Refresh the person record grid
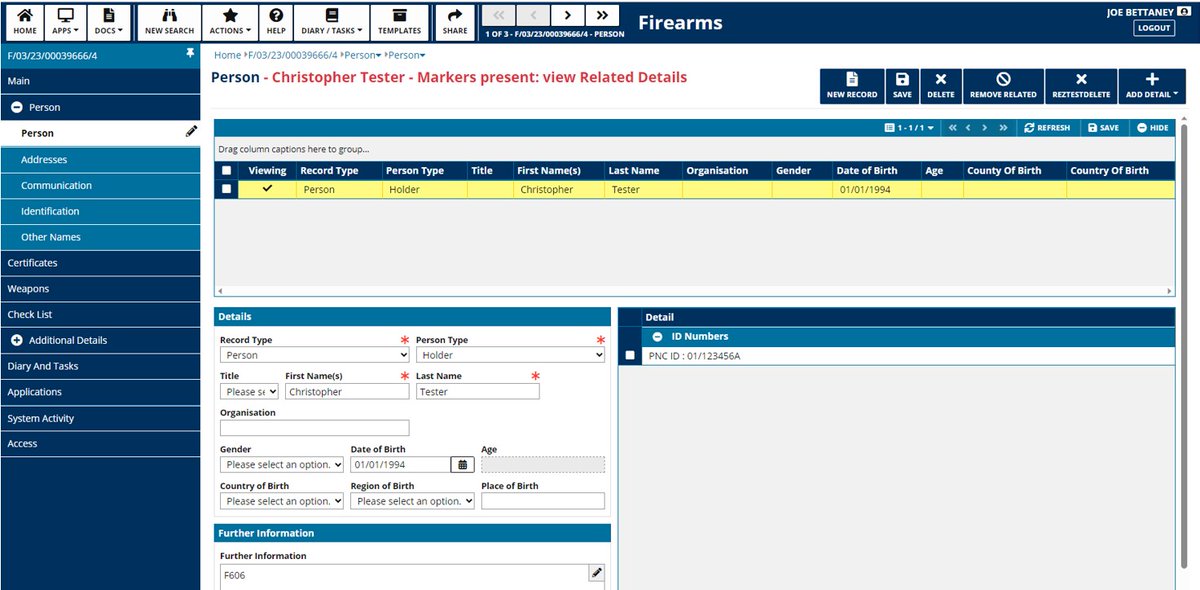1200x590 pixels. pos(1046,127)
